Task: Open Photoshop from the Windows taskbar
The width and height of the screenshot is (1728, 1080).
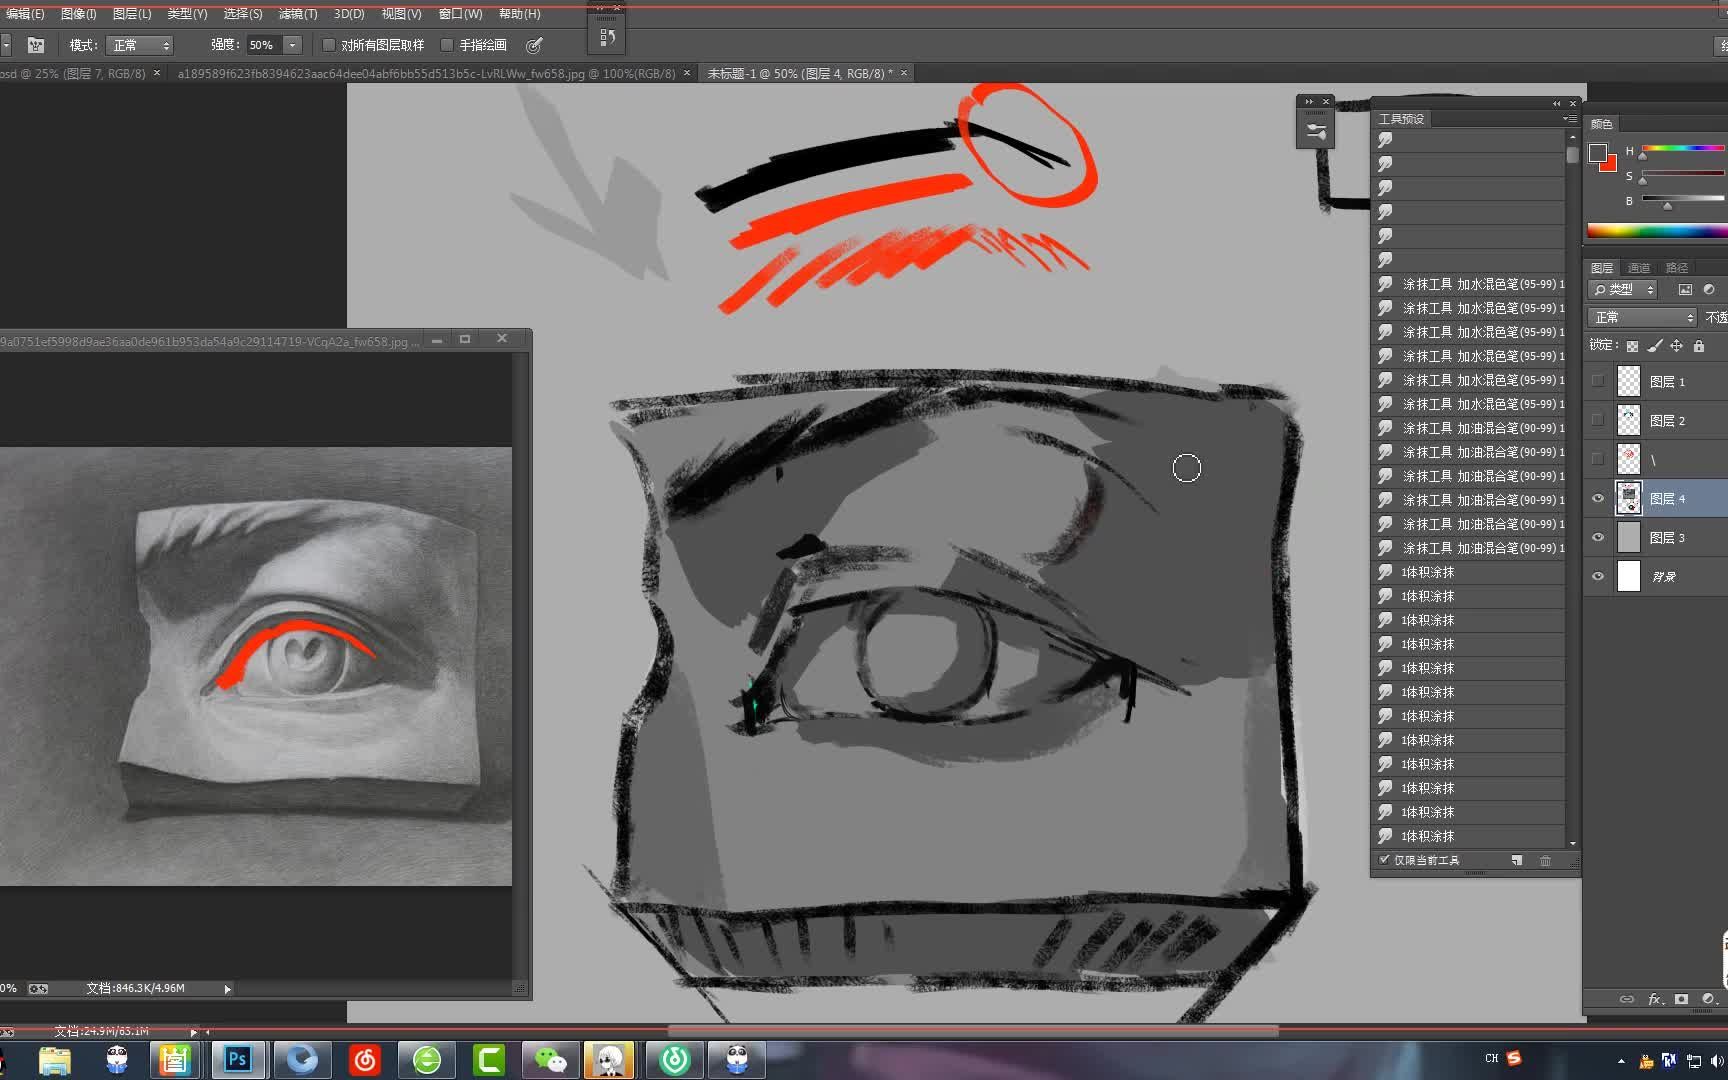Action: pyautogui.click(x=237, y=1059)
